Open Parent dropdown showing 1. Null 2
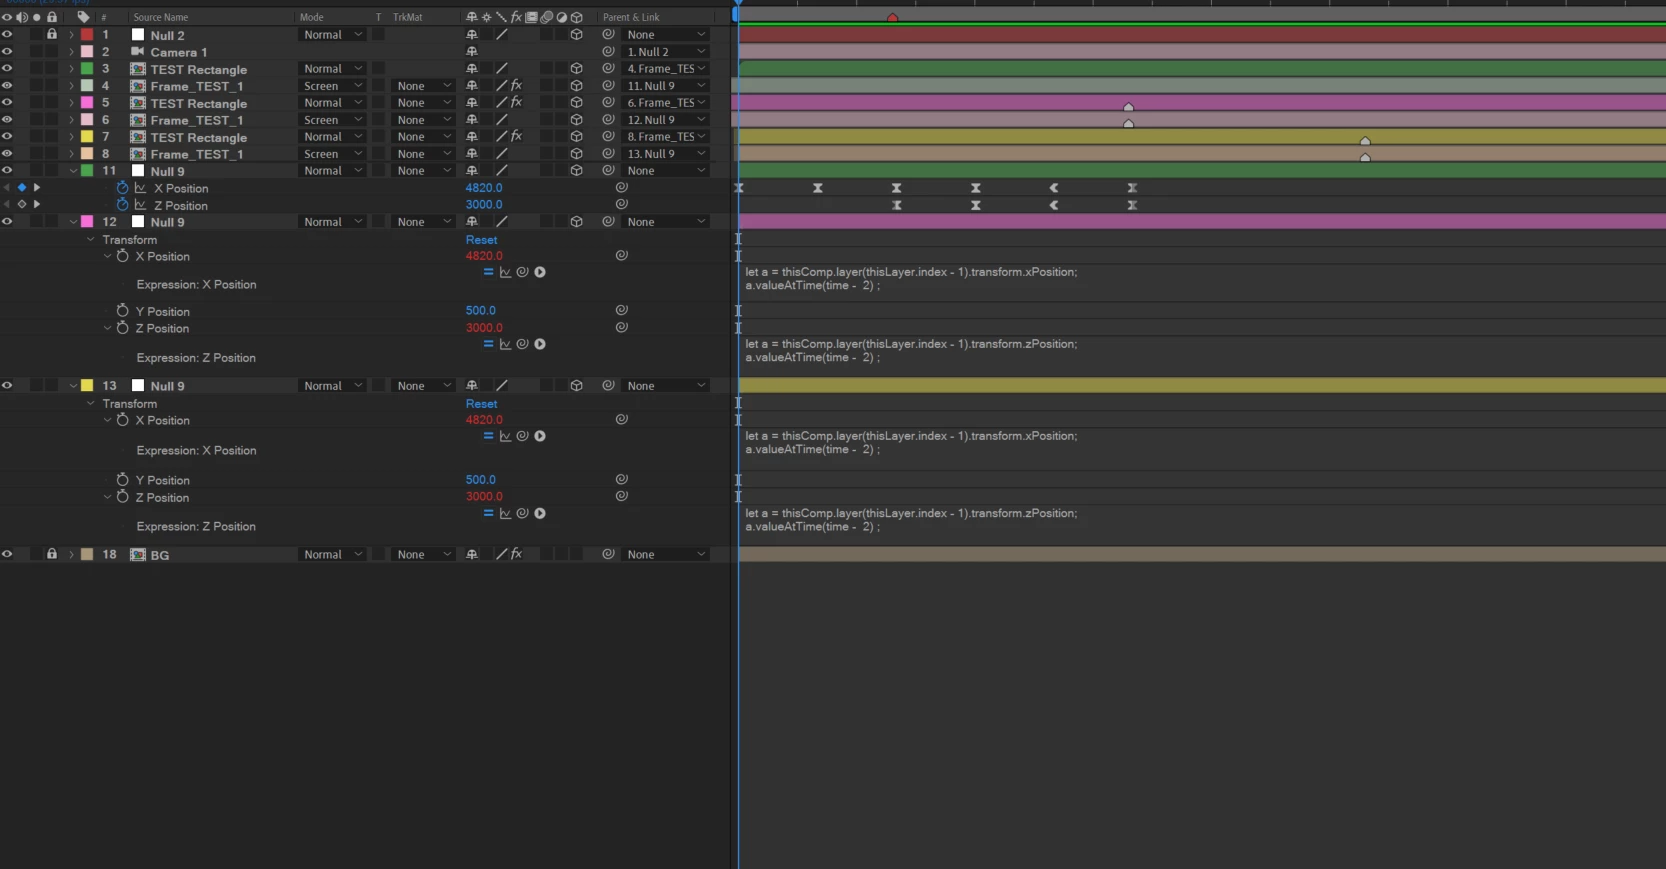1666x869 pixels. [665, 52]
